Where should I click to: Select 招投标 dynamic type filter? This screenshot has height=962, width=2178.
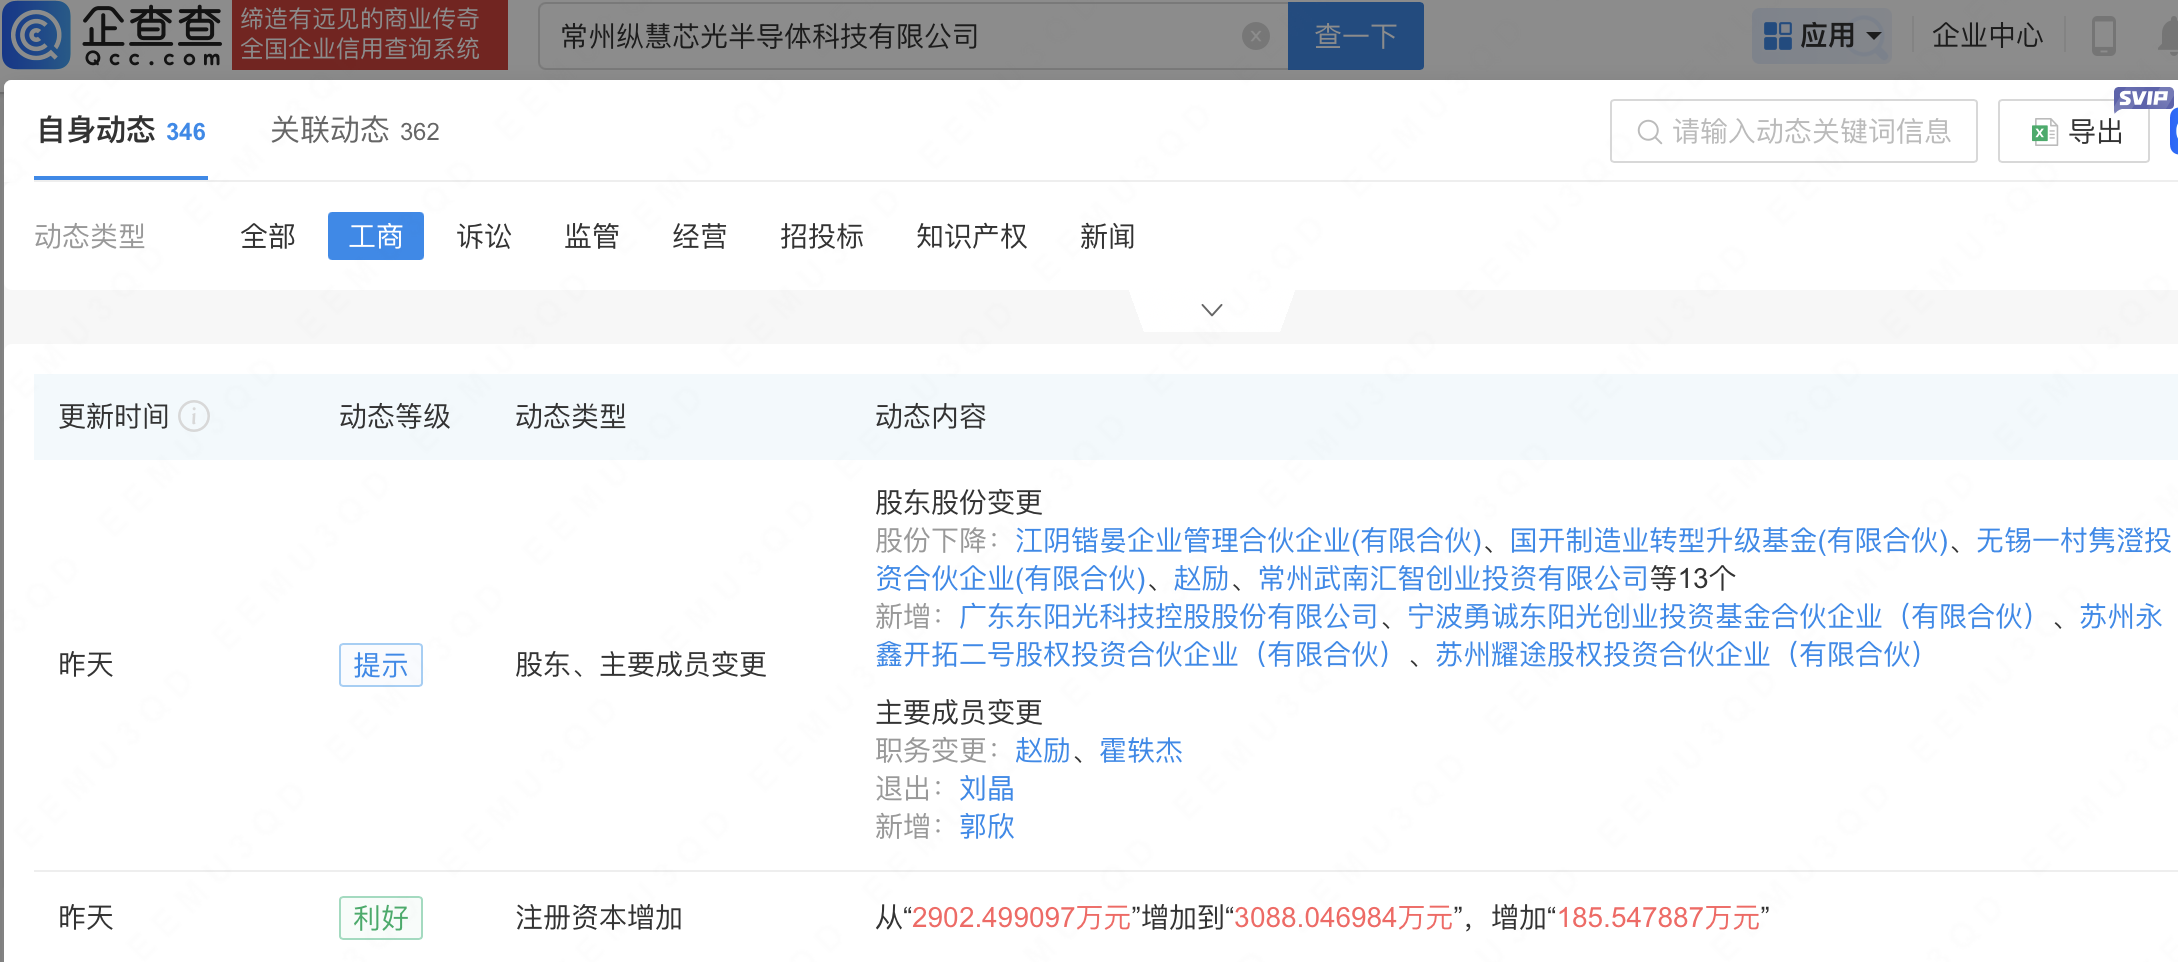click(x=822, y=236)
